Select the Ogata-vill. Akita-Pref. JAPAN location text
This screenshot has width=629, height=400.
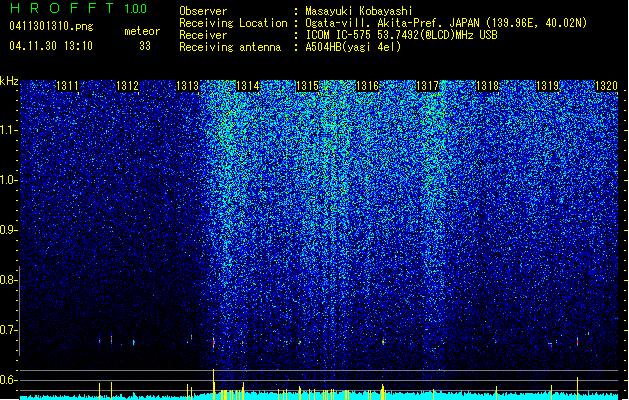point(446,23)
